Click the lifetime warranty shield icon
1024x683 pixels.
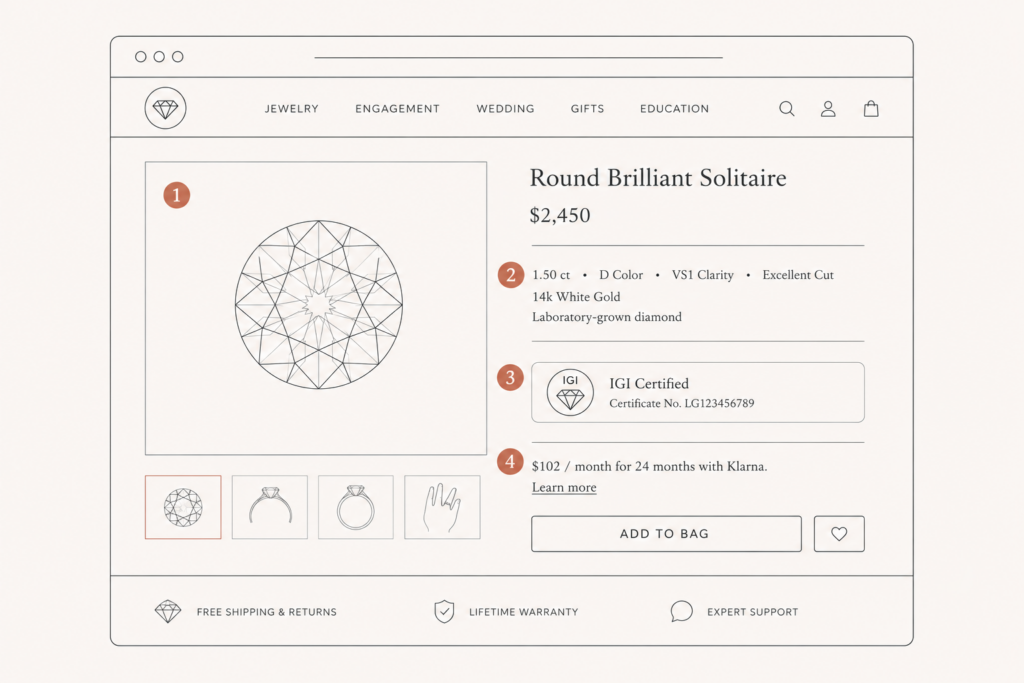click(x=444, y=611)
